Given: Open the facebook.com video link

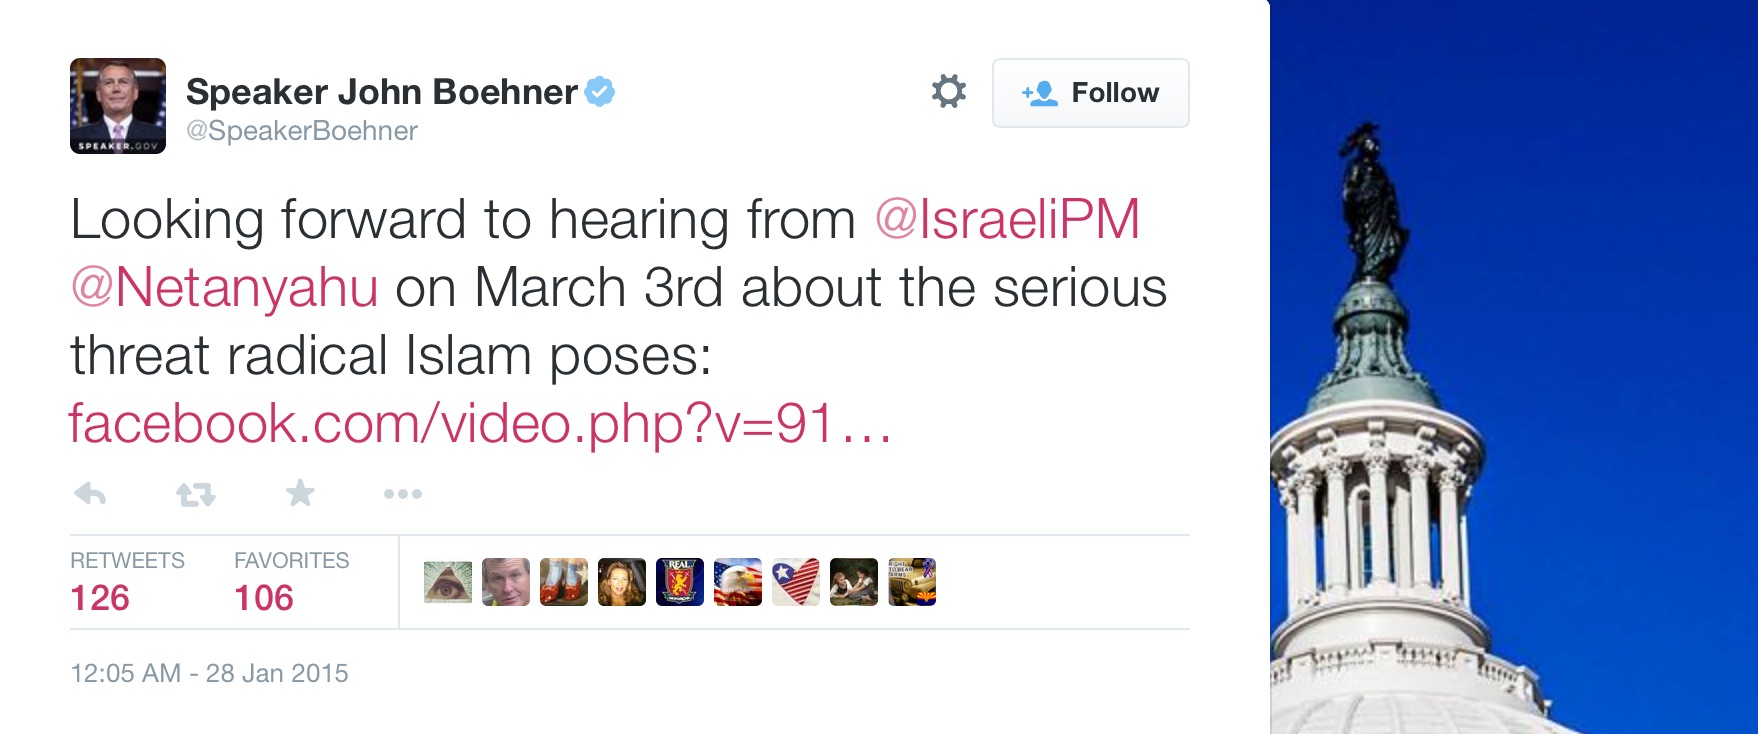Looking at the screenshot, I should click(x=479, y=424).
